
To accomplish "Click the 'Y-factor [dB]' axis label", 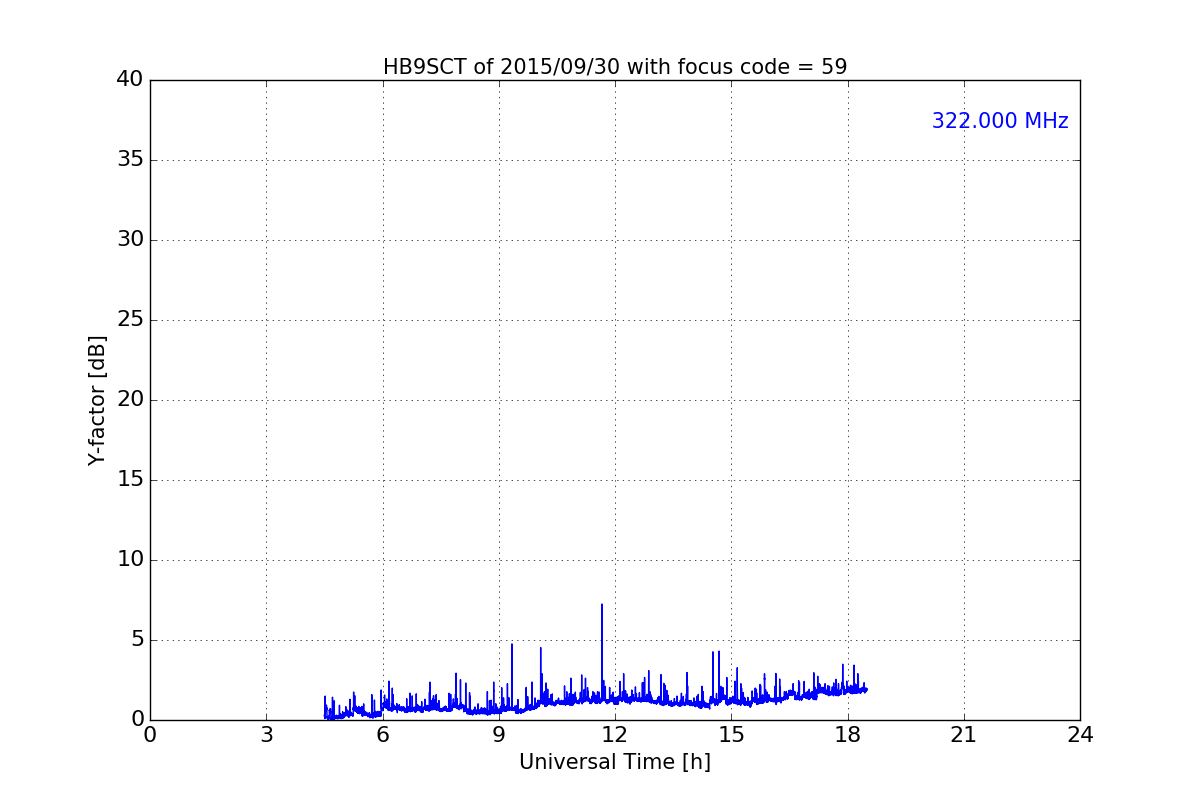I will [97, 400].
